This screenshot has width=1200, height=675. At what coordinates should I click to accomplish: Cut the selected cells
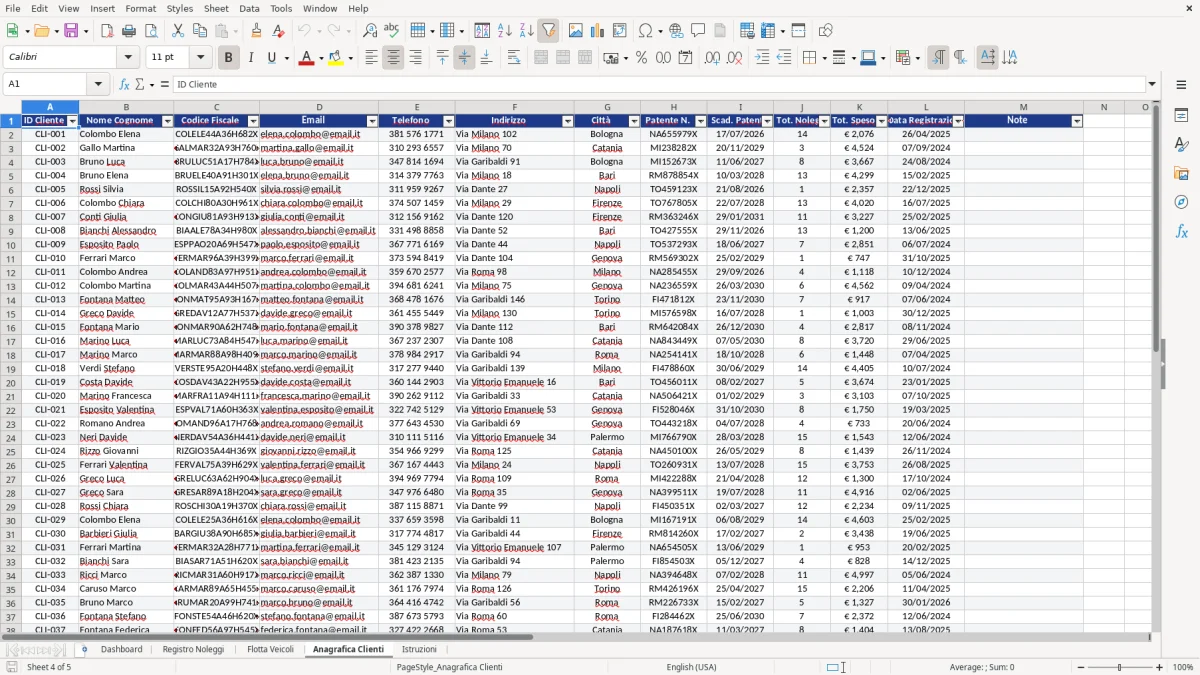[178, 31]
